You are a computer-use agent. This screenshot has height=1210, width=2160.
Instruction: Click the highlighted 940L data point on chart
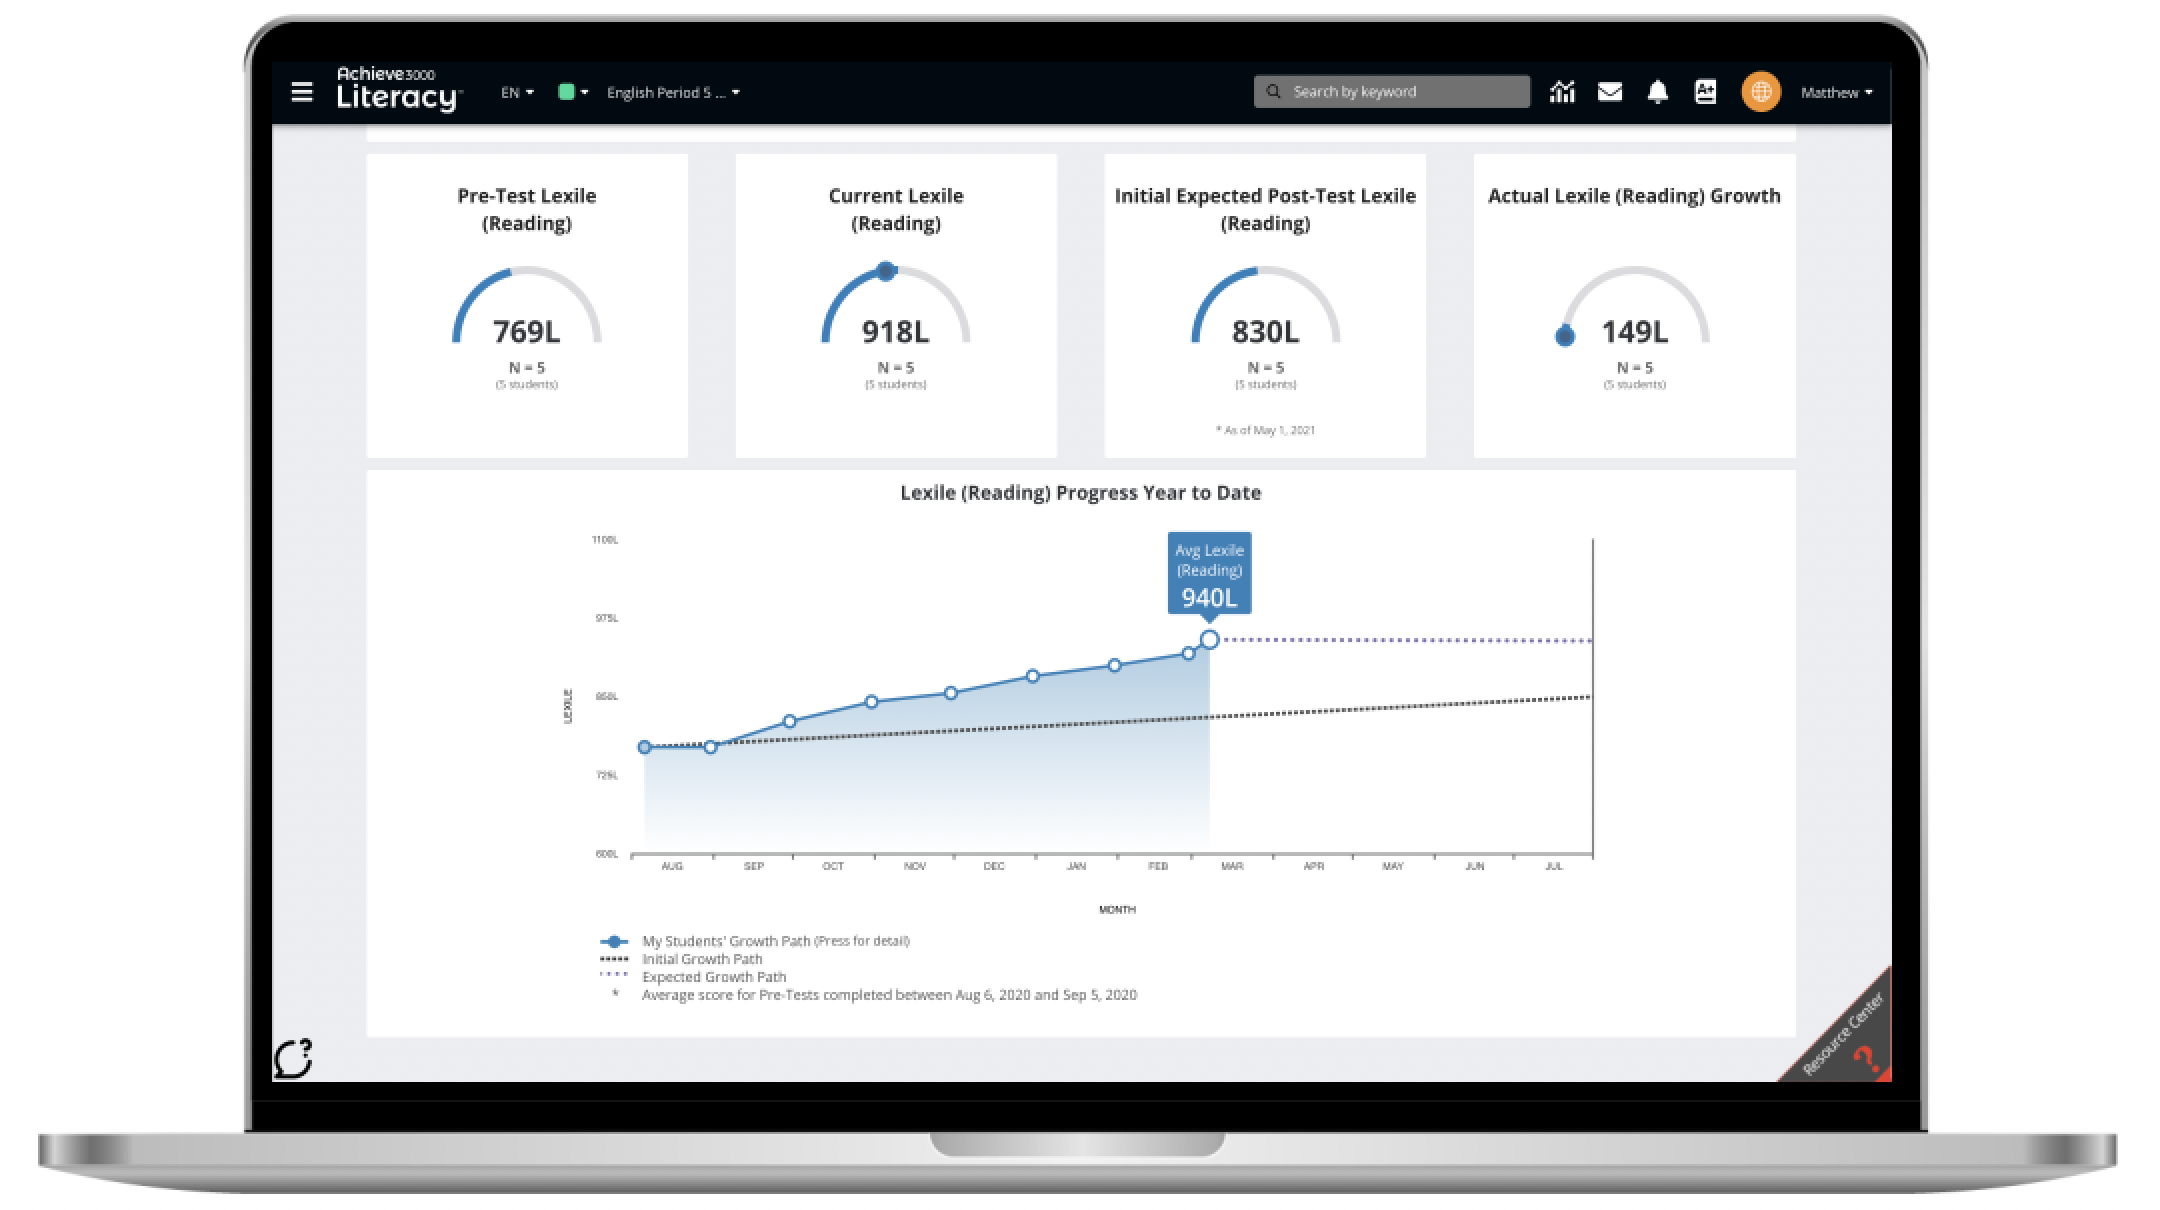point(1209,639)
